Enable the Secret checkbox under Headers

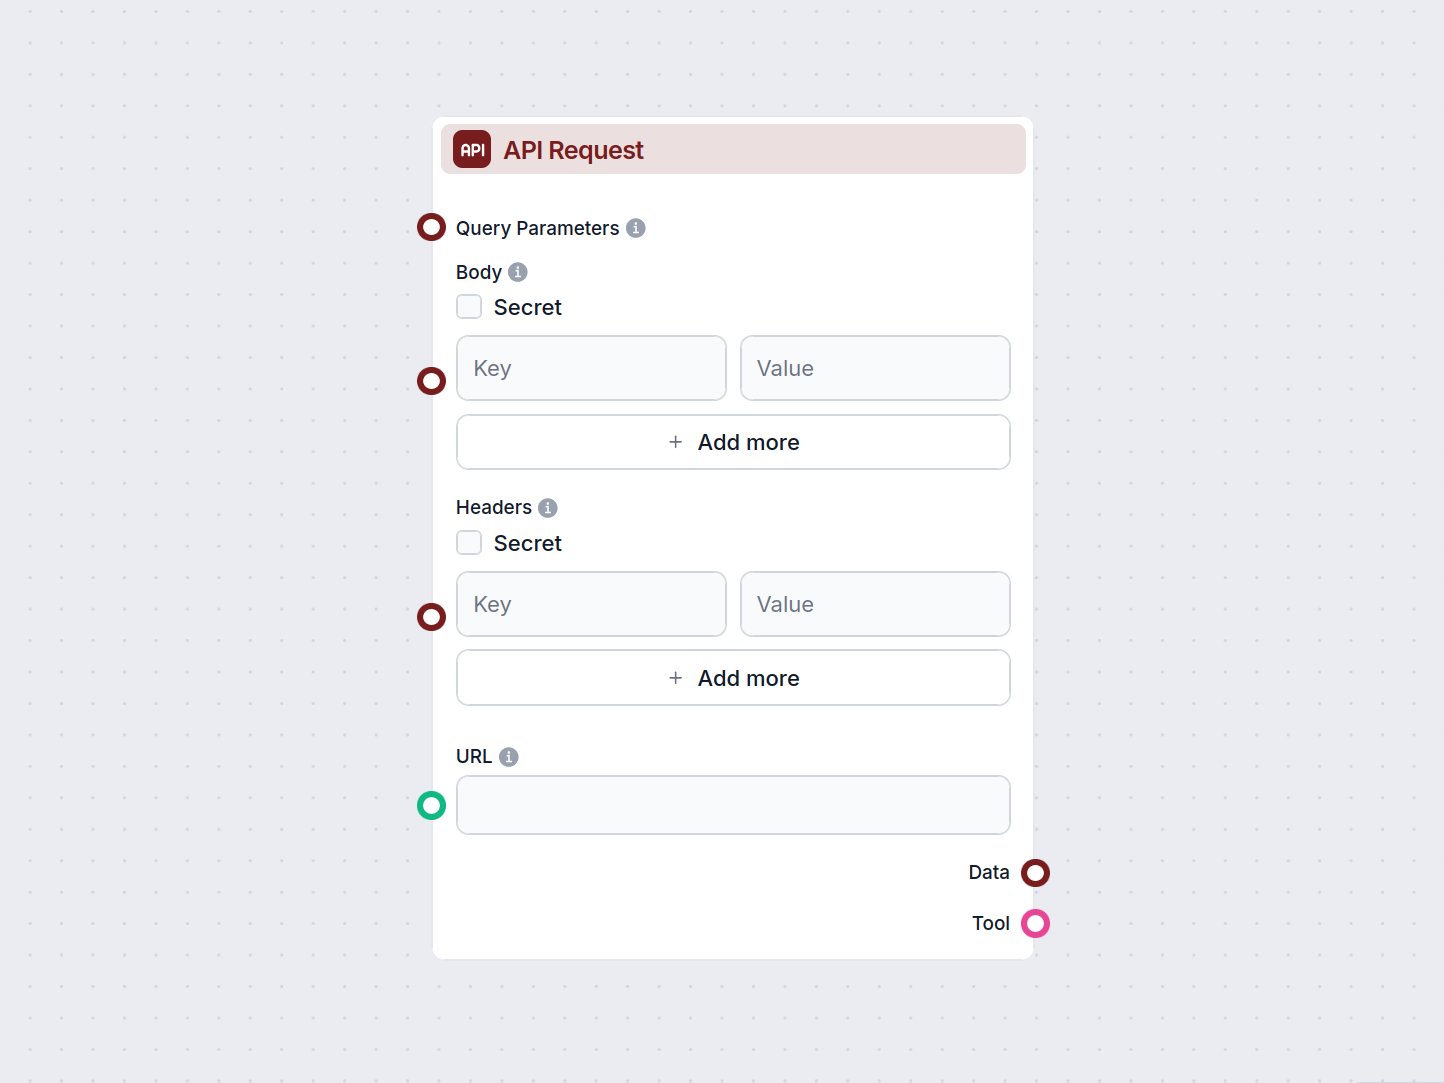pos(469,542)
